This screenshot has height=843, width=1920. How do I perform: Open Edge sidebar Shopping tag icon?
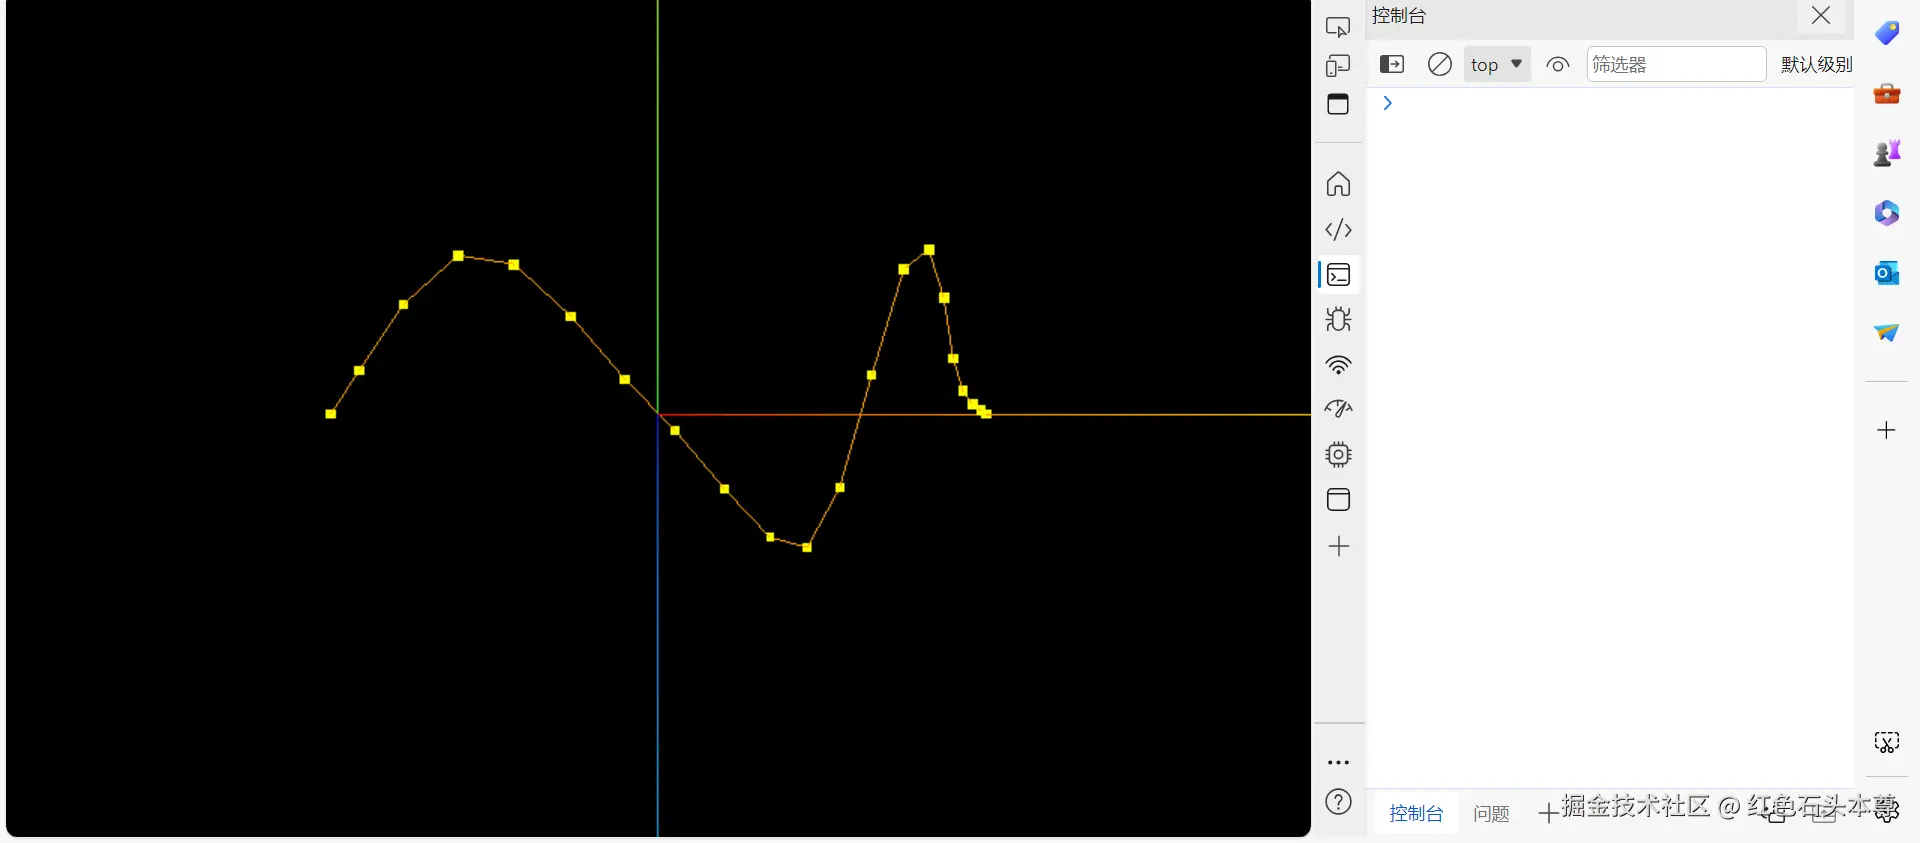[x=1887, y=33]
